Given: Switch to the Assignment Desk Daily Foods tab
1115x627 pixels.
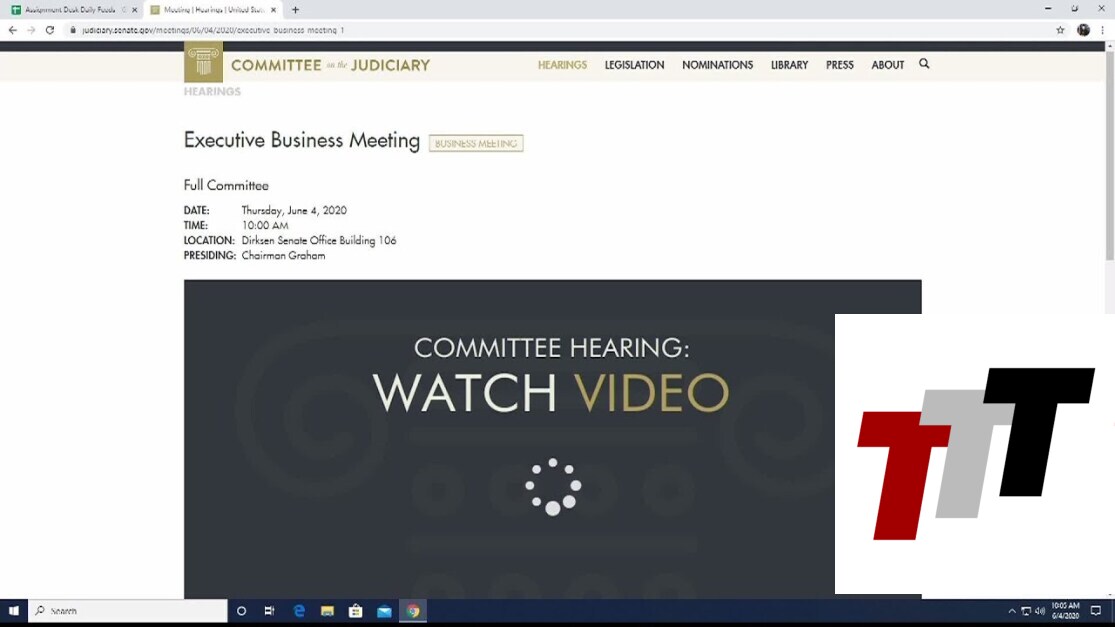Looking at the screenshot, I should pos(70,10).
